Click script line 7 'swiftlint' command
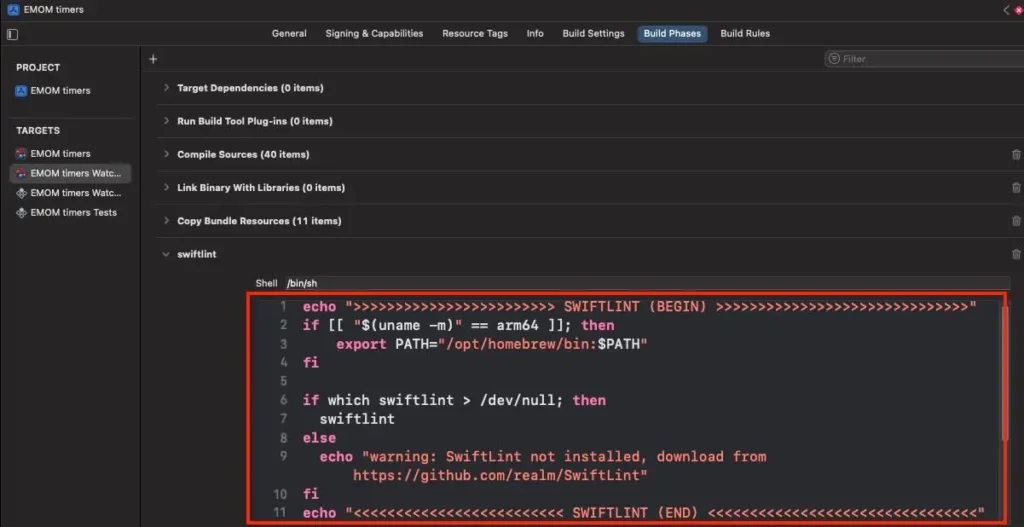Viewport: 1024px width, 527px height. point(357,419)
